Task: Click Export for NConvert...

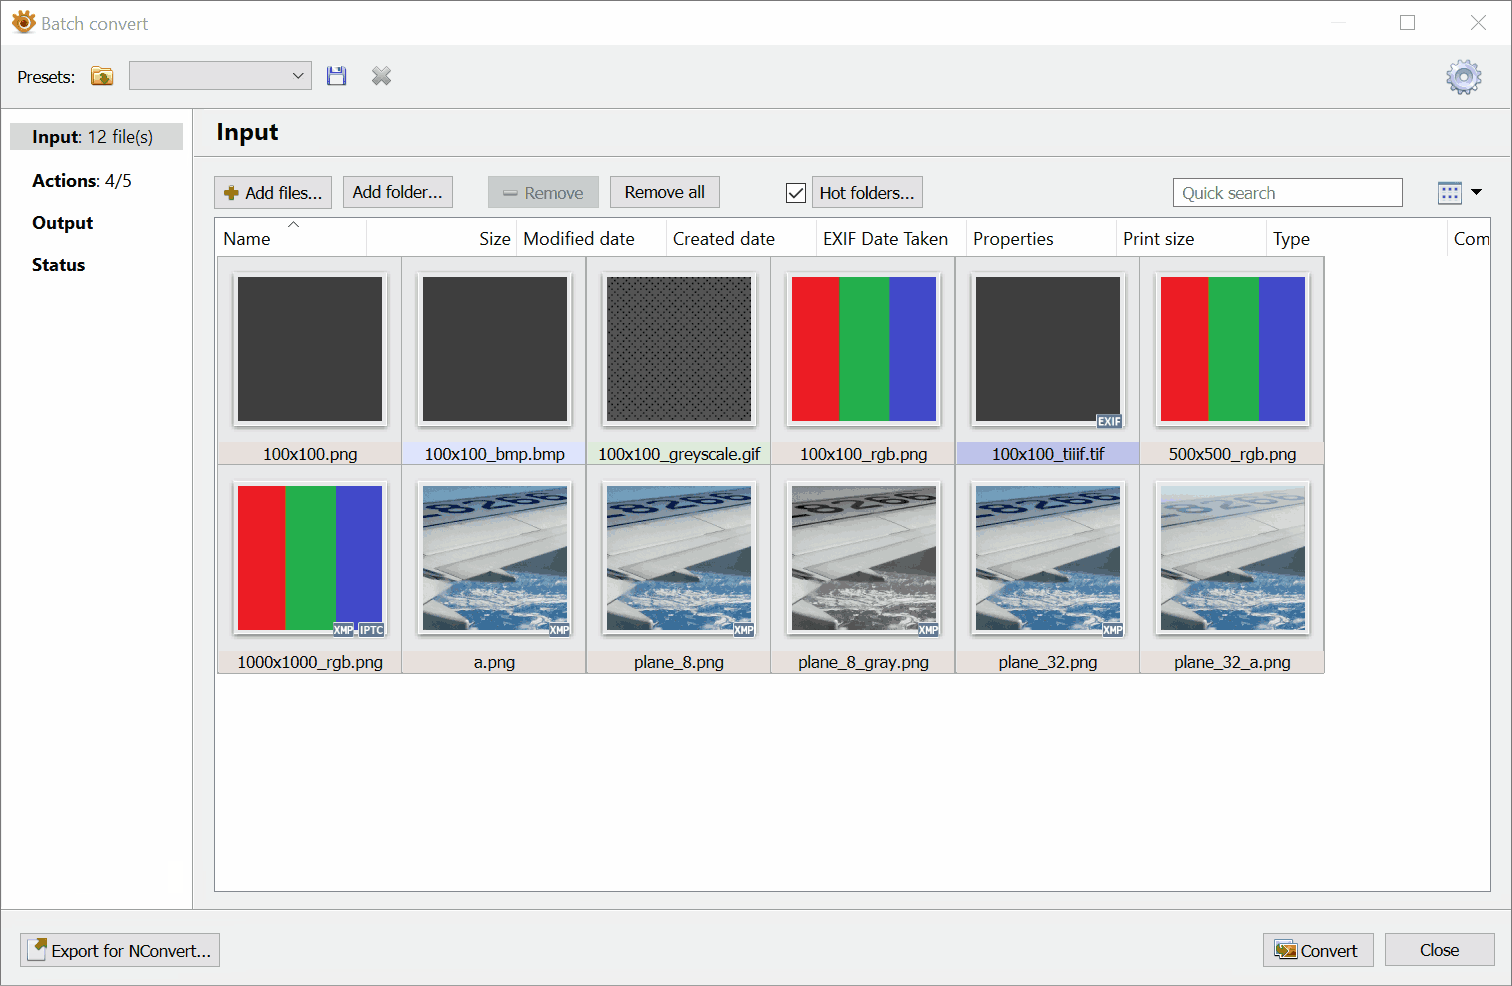Action: point(120,950)
